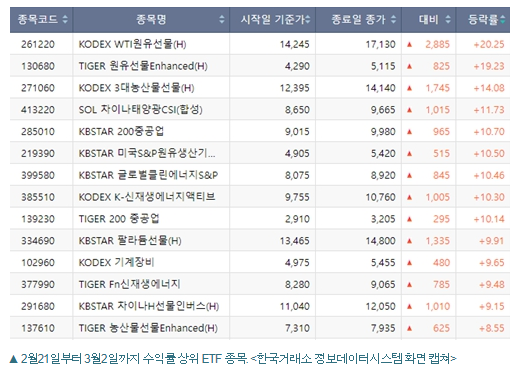519x369 pixels.
Task: Sort by 종목코드 column arrows
Action: point(65,19)
